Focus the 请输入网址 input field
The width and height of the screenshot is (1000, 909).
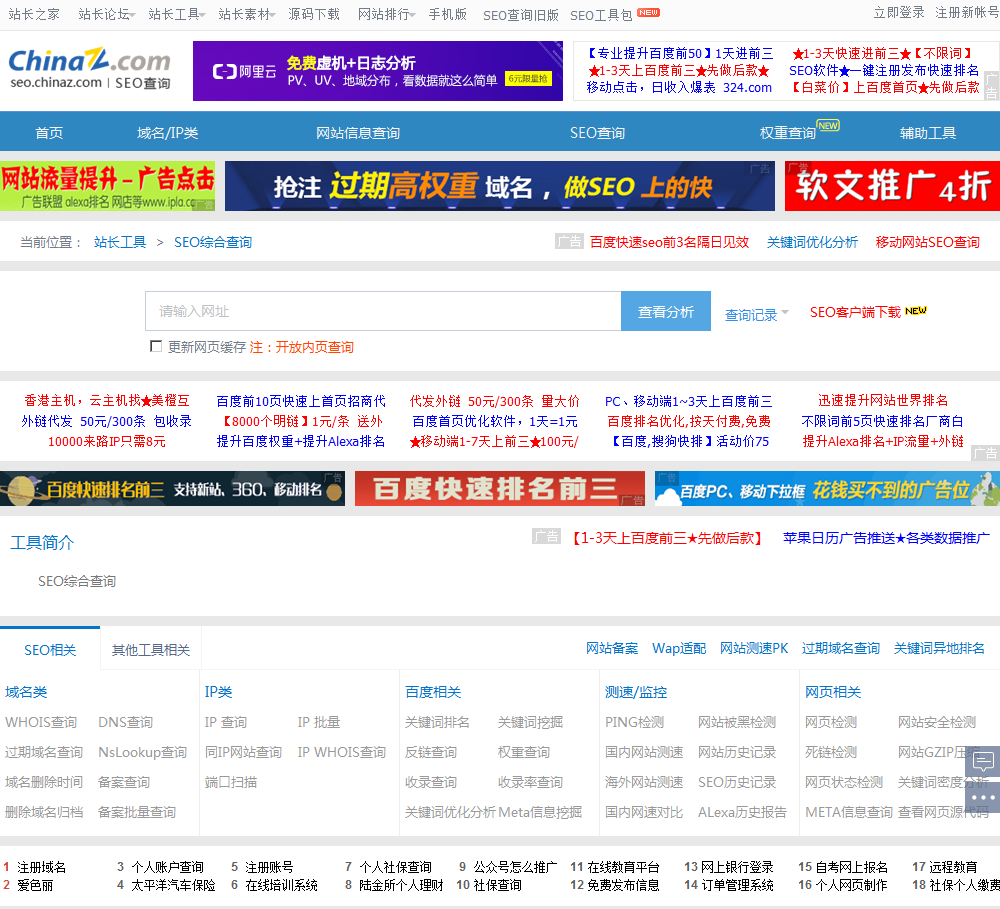(x=383, y=311)
